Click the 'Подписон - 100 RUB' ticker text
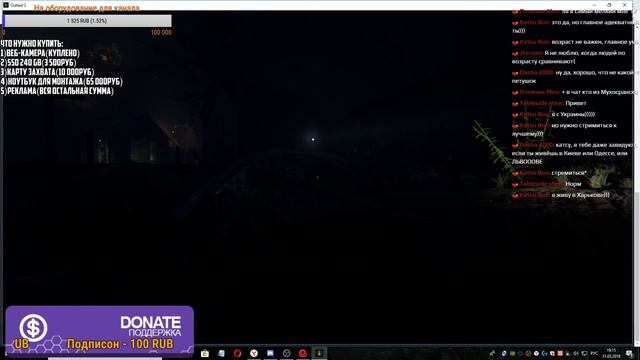Viewport: 640px width, 360px height. [x=120, y=344]
